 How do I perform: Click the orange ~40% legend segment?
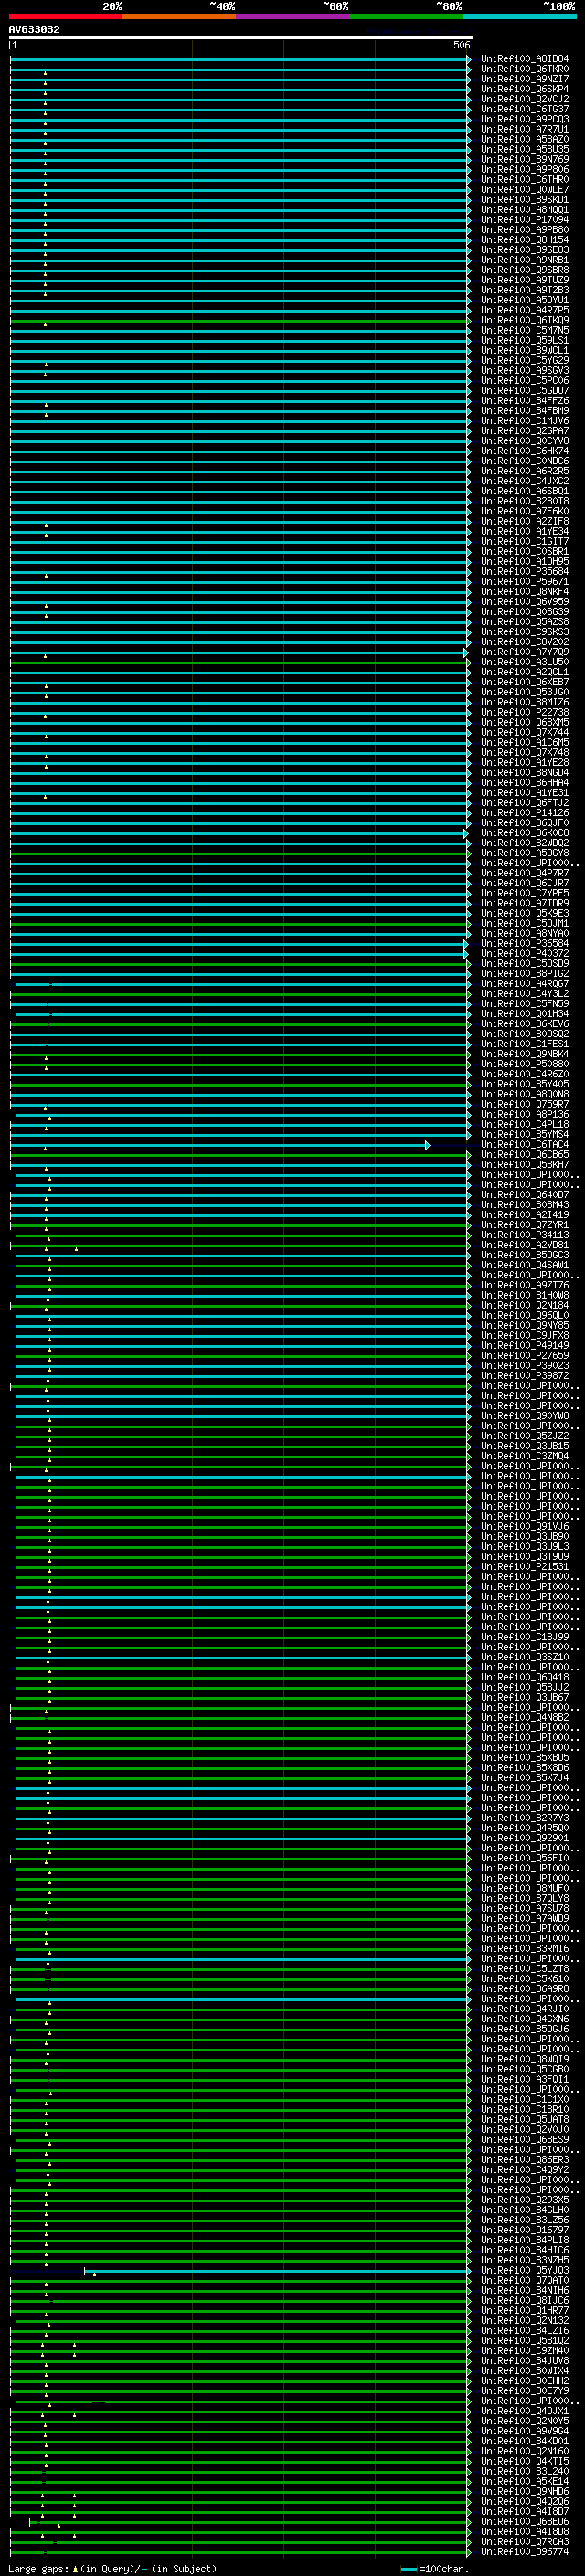(179, 16)
